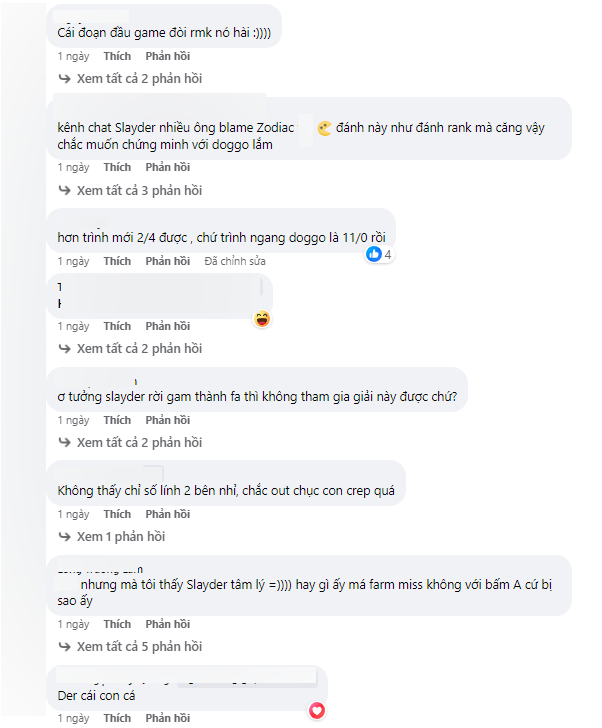
Task: Open the "Đã chỉnh sửa" edit history link
Action: (x=235, y=261)
